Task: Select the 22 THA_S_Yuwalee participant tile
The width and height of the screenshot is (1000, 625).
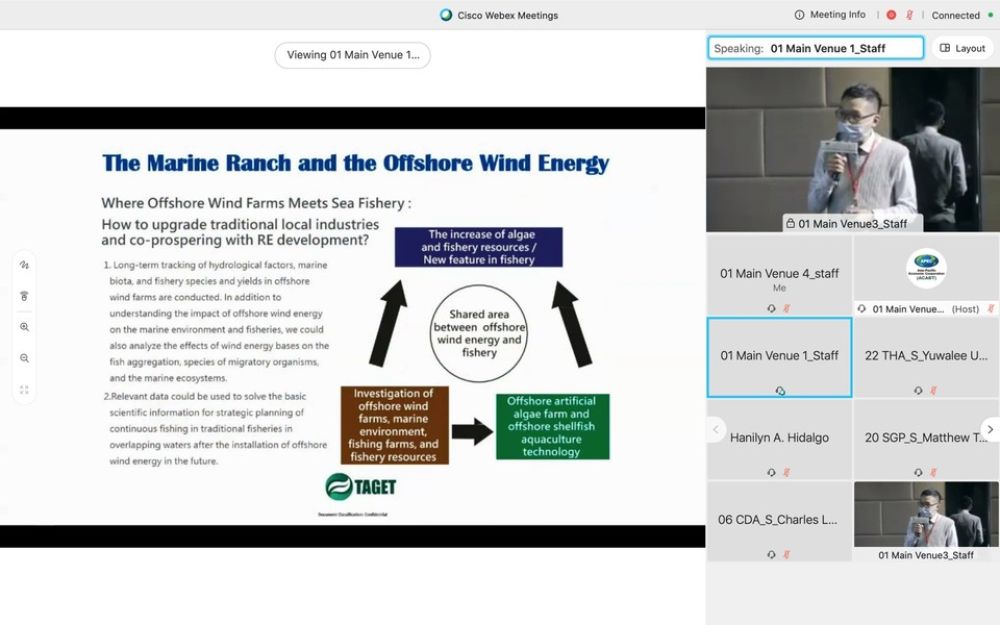Action: [x=926, y=357]
